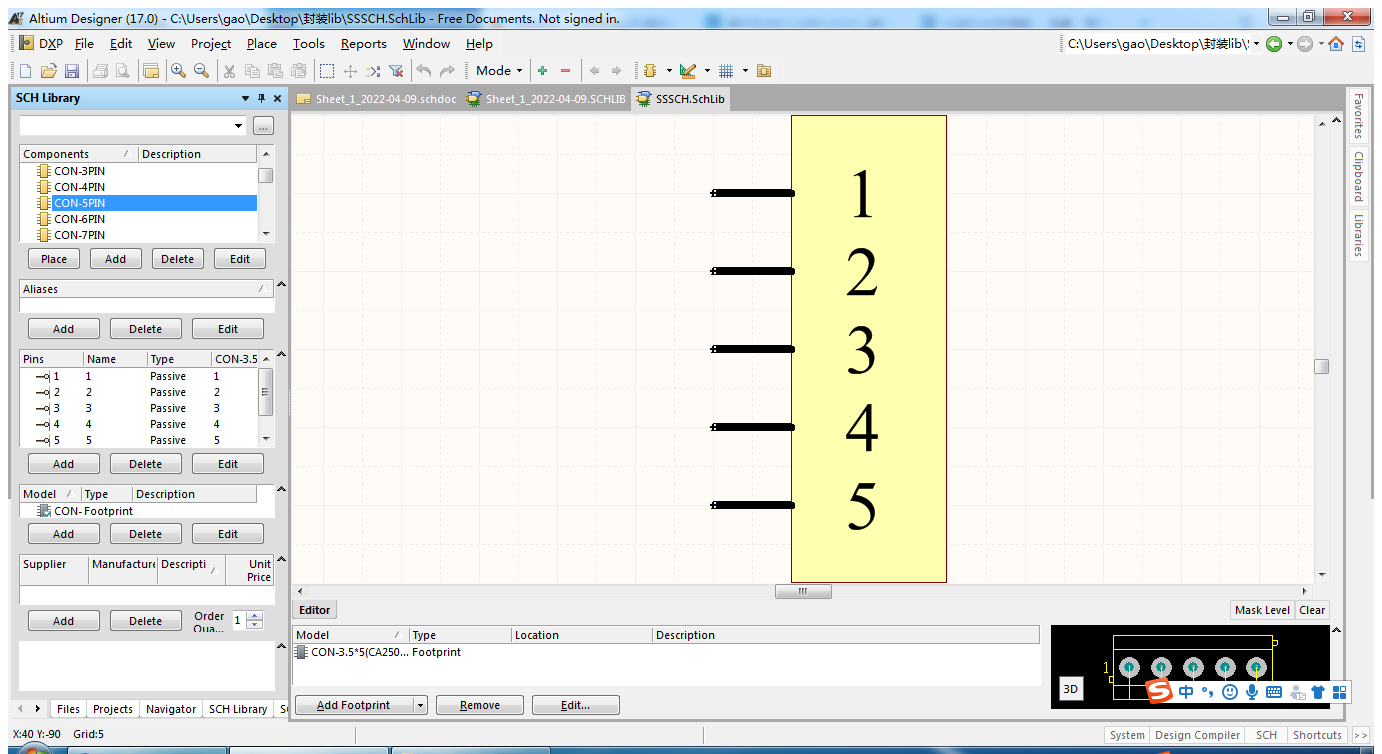This screenshot has width=1382, height=754.
Task: Open the Mode dropdown in the toolbar
Action: point(499,71)
